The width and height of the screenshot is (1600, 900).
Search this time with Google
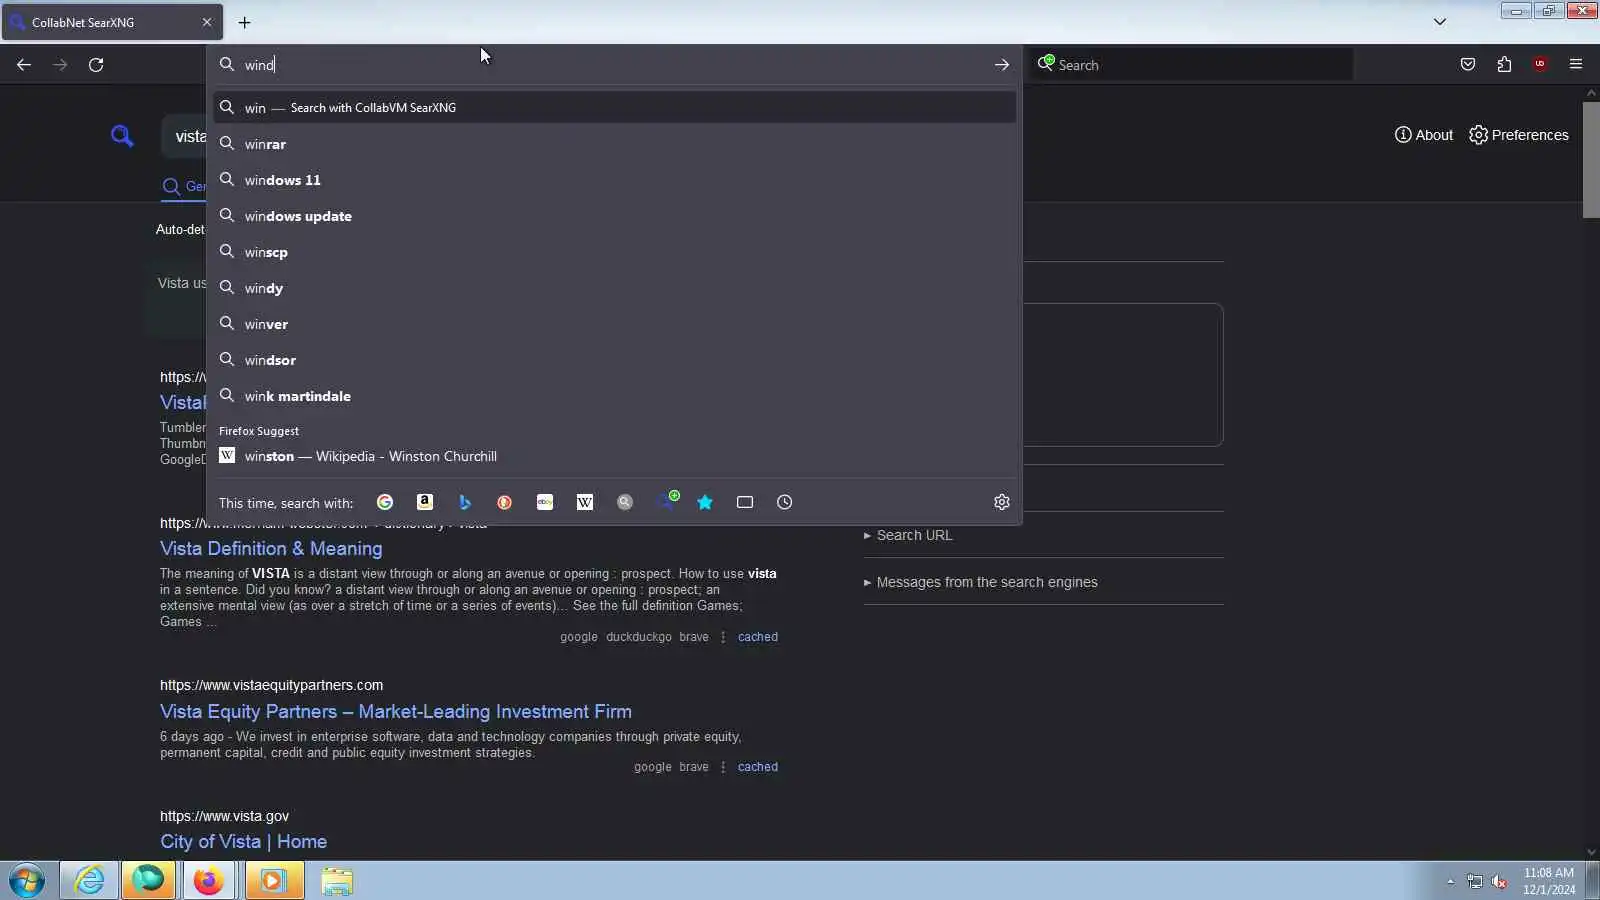click(x=385, y=502)
